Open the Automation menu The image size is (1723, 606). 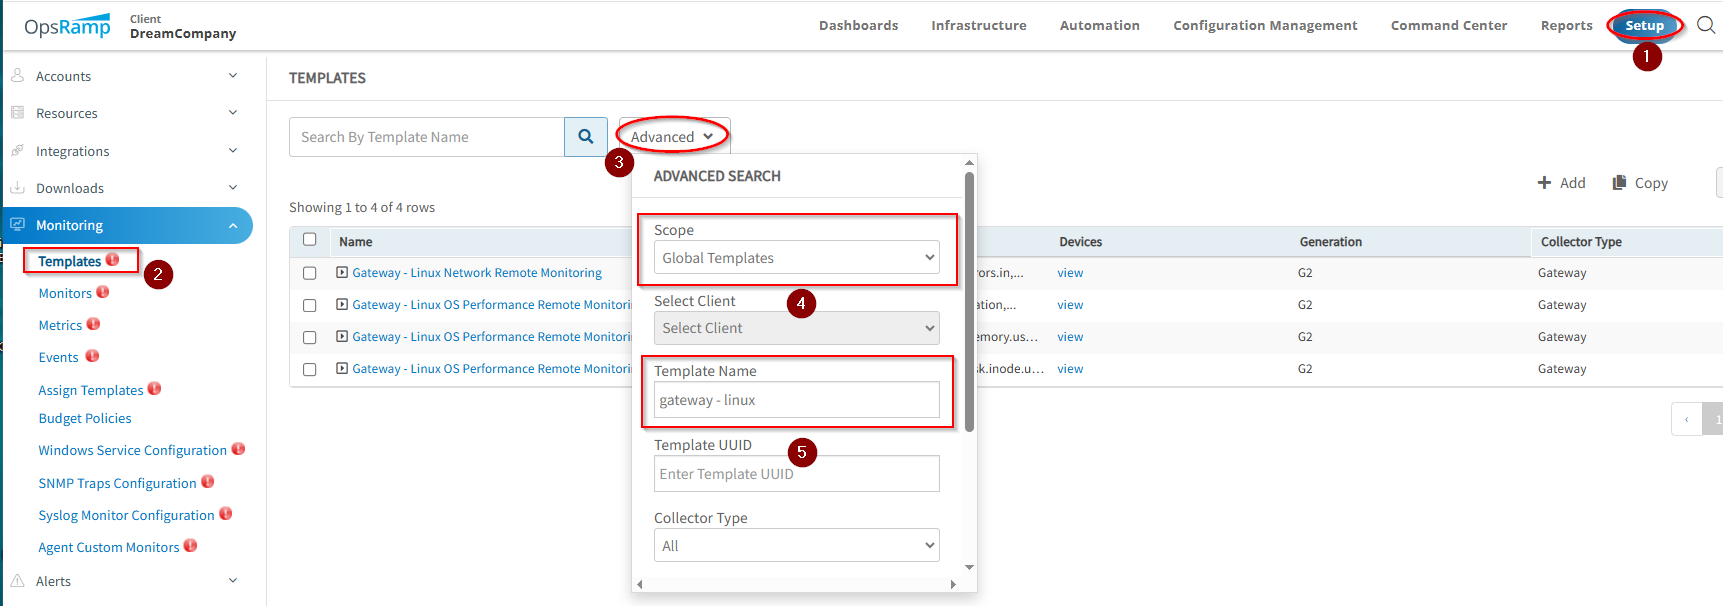(x=1099, y=25)
